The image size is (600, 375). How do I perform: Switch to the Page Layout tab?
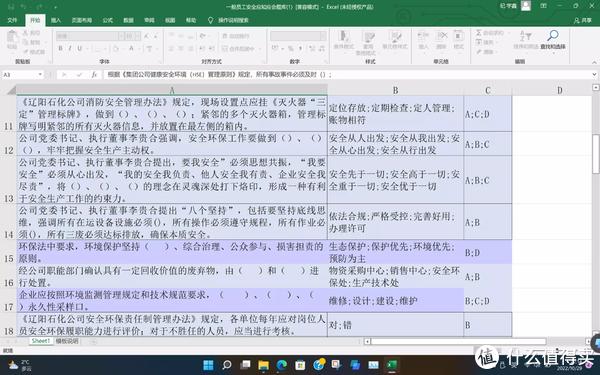[82, 20]
